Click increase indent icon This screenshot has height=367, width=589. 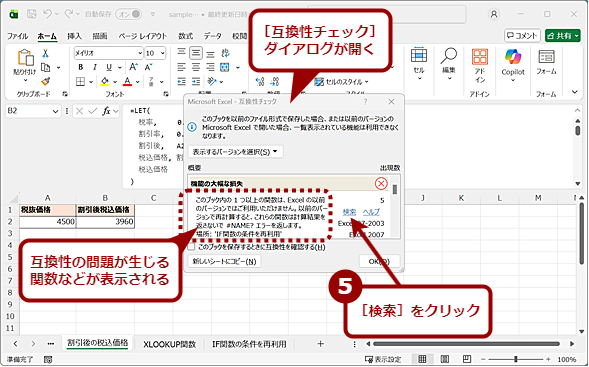click(x=196, y=82)
